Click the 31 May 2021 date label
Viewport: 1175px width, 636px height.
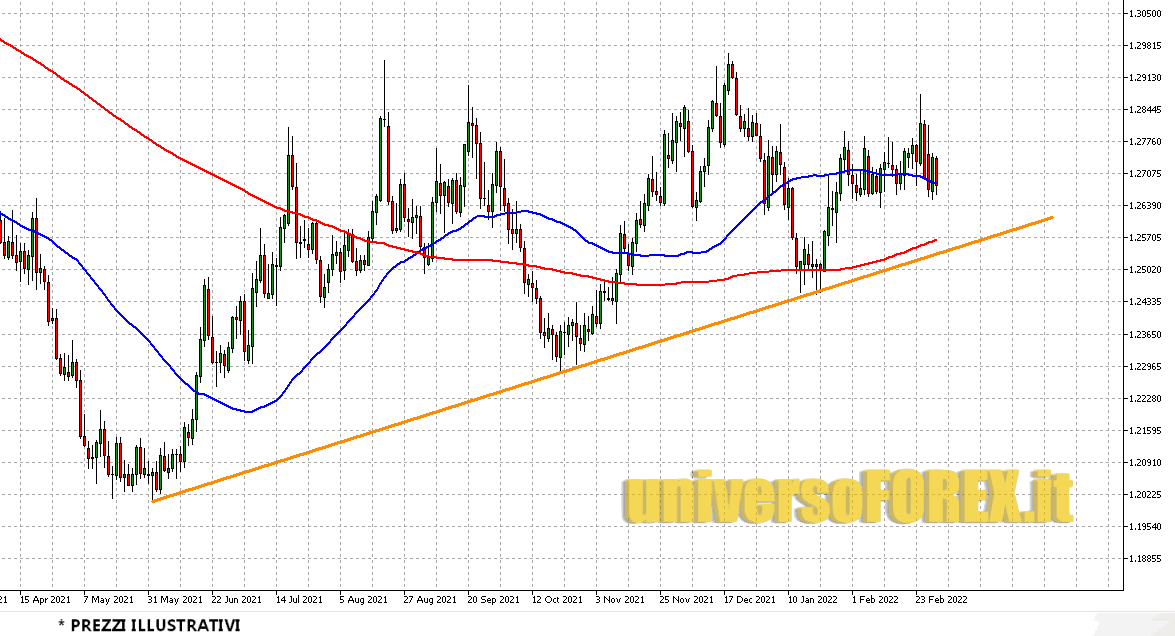[172, 600]
